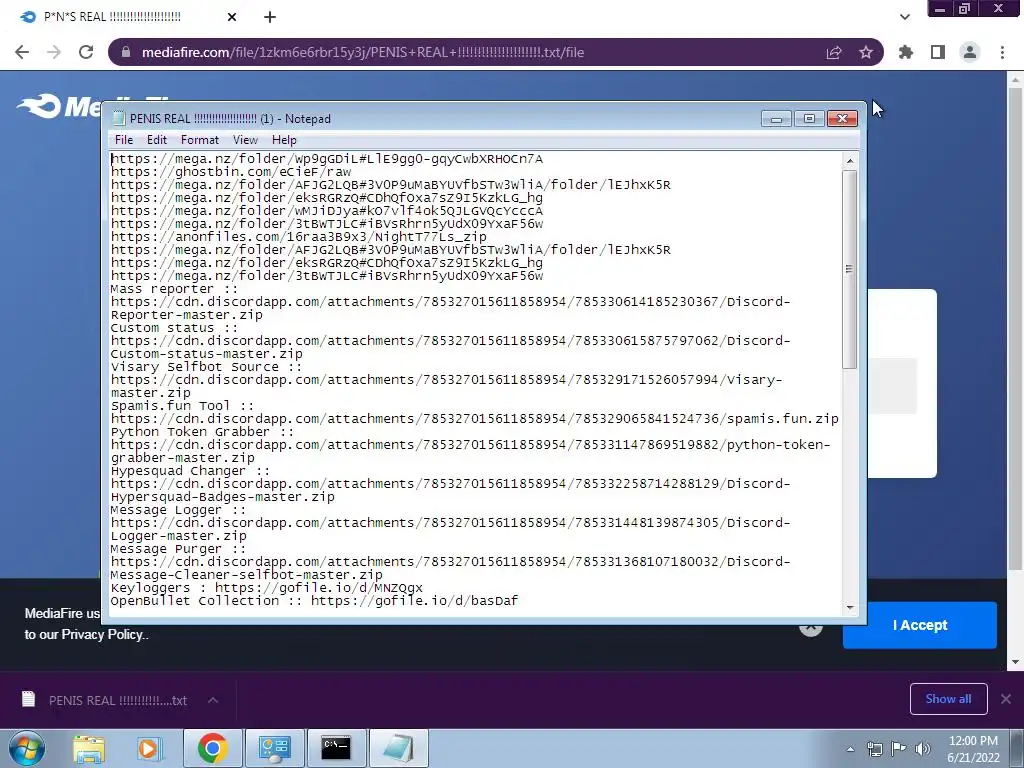Open Windows Media Player from taskbar
1024x768 pixels.
[148, 748]
